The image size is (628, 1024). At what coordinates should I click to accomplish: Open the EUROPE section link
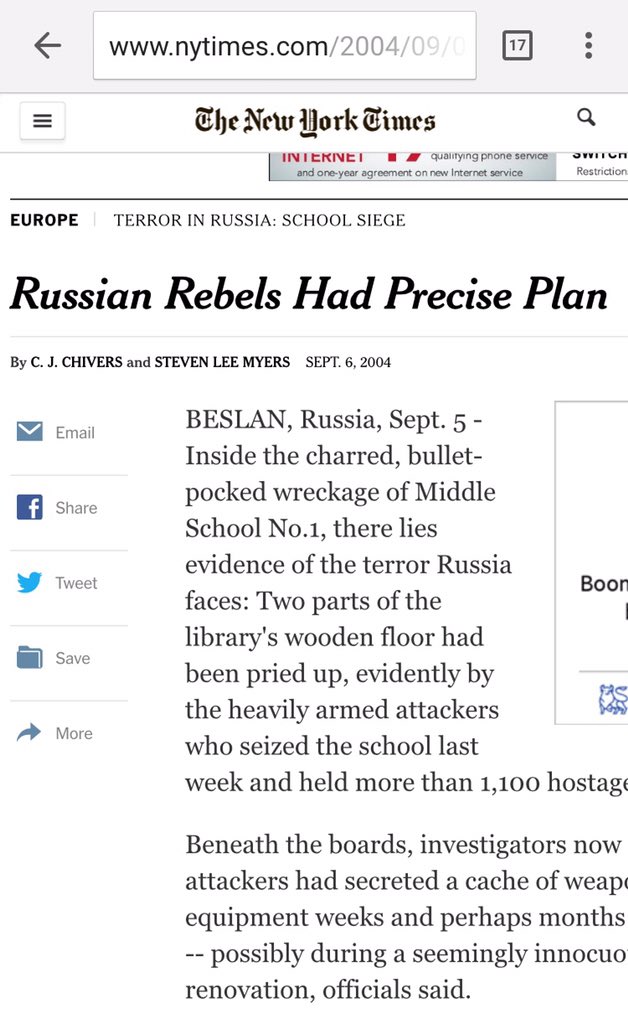coord(44,220)
